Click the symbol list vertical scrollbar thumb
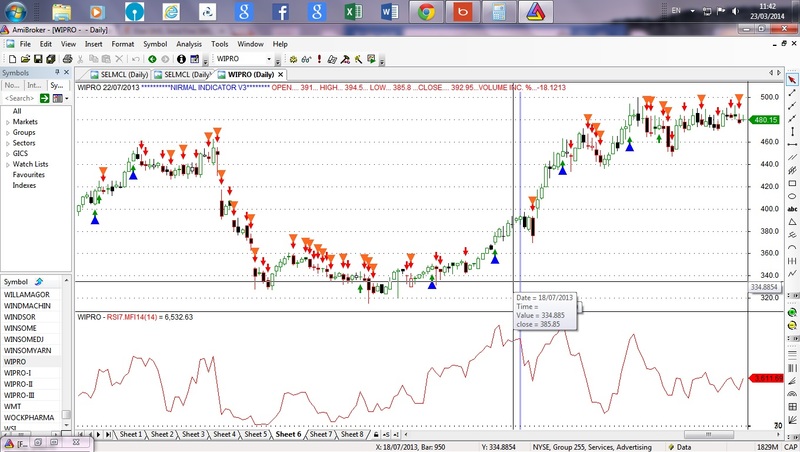This screenshot has width=800, height=452. [66, 414]
